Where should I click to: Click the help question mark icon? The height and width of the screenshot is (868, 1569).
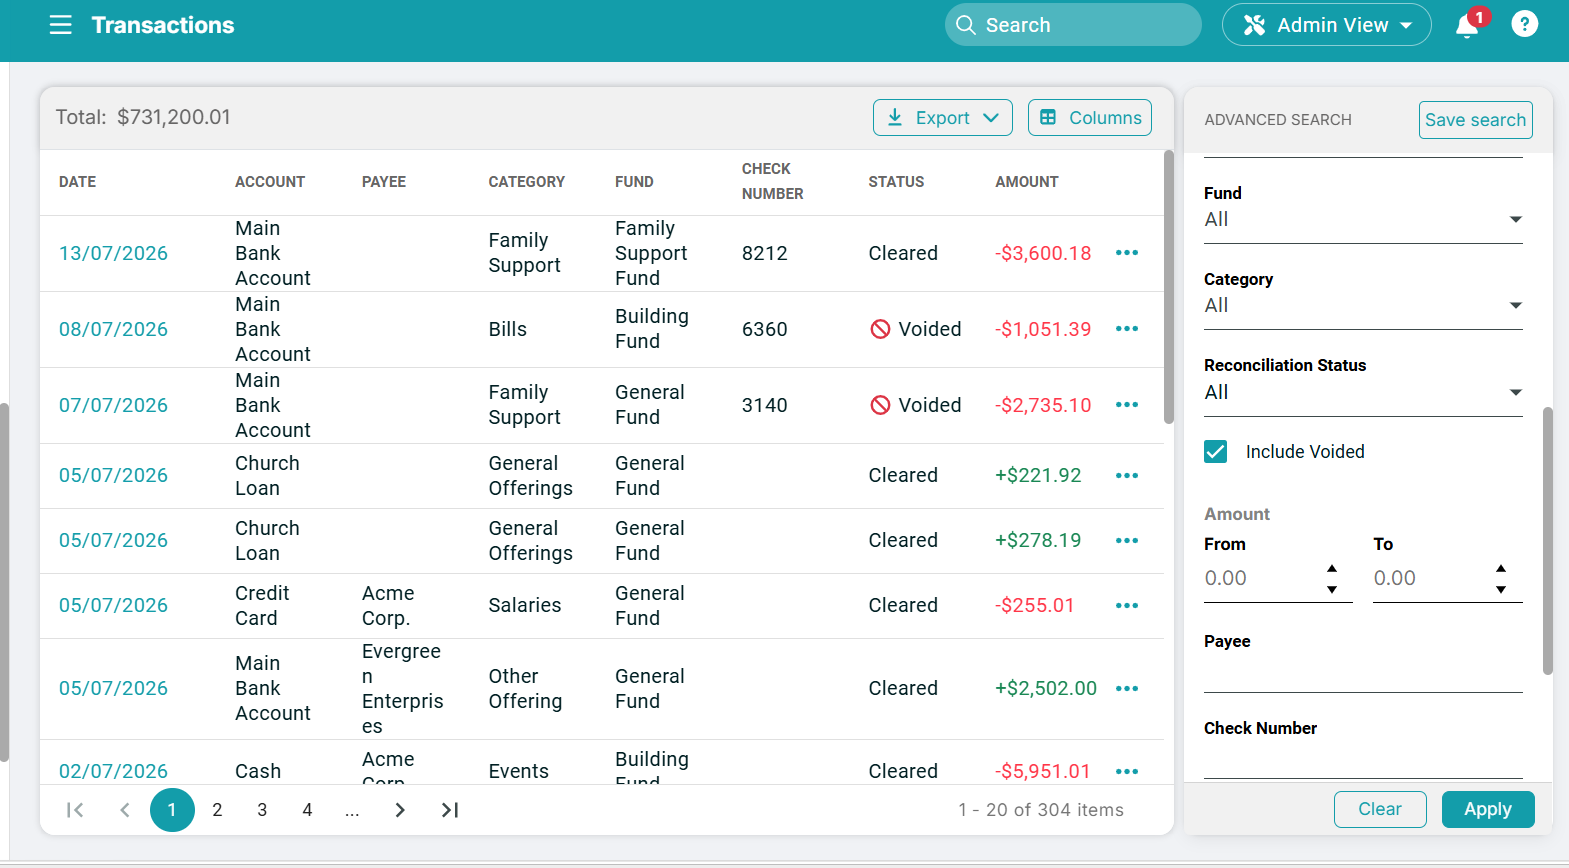[1524, 24]
